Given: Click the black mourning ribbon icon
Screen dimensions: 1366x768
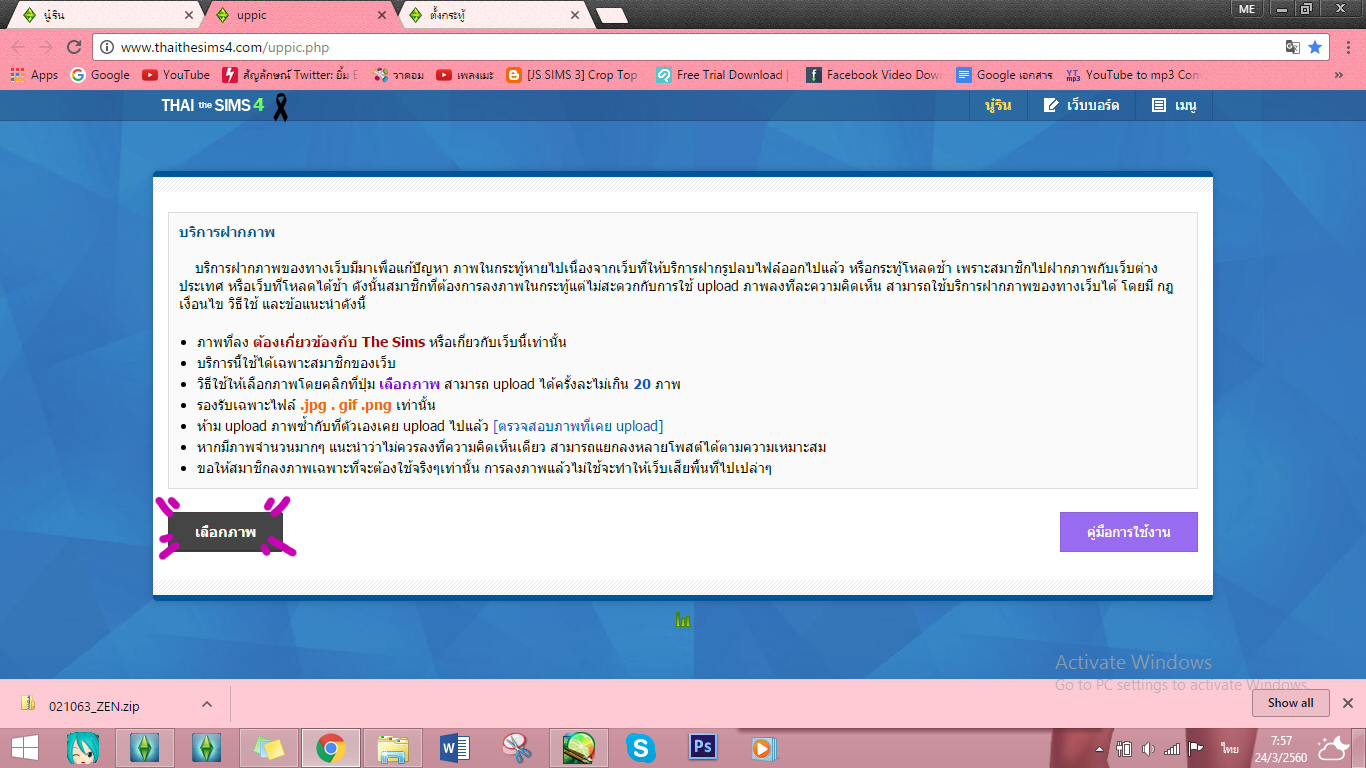Looking at the screenshot, I should coord(280,106).
